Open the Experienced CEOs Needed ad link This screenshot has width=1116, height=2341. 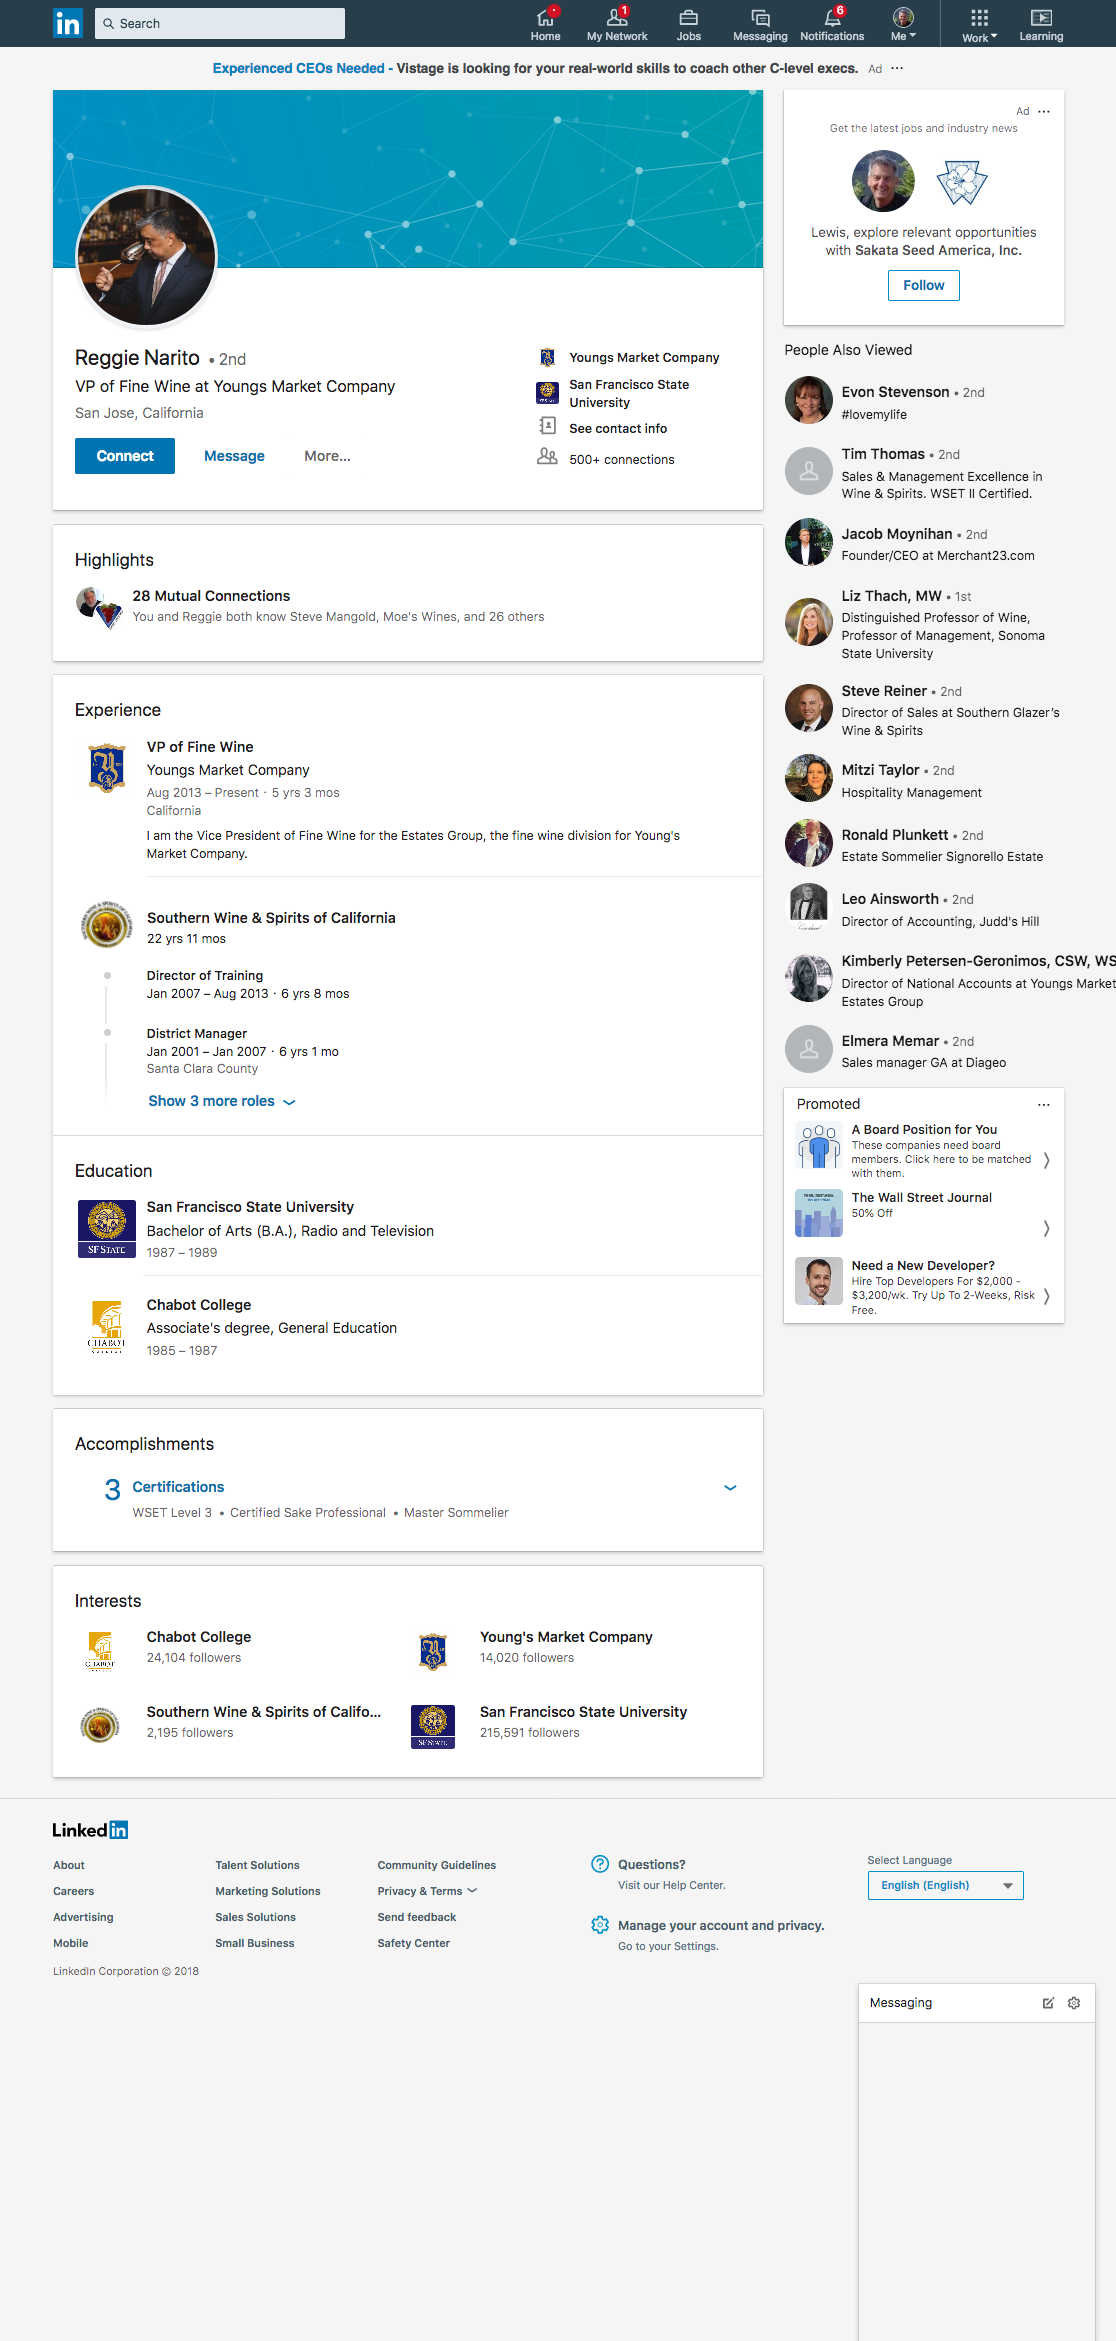298,68
